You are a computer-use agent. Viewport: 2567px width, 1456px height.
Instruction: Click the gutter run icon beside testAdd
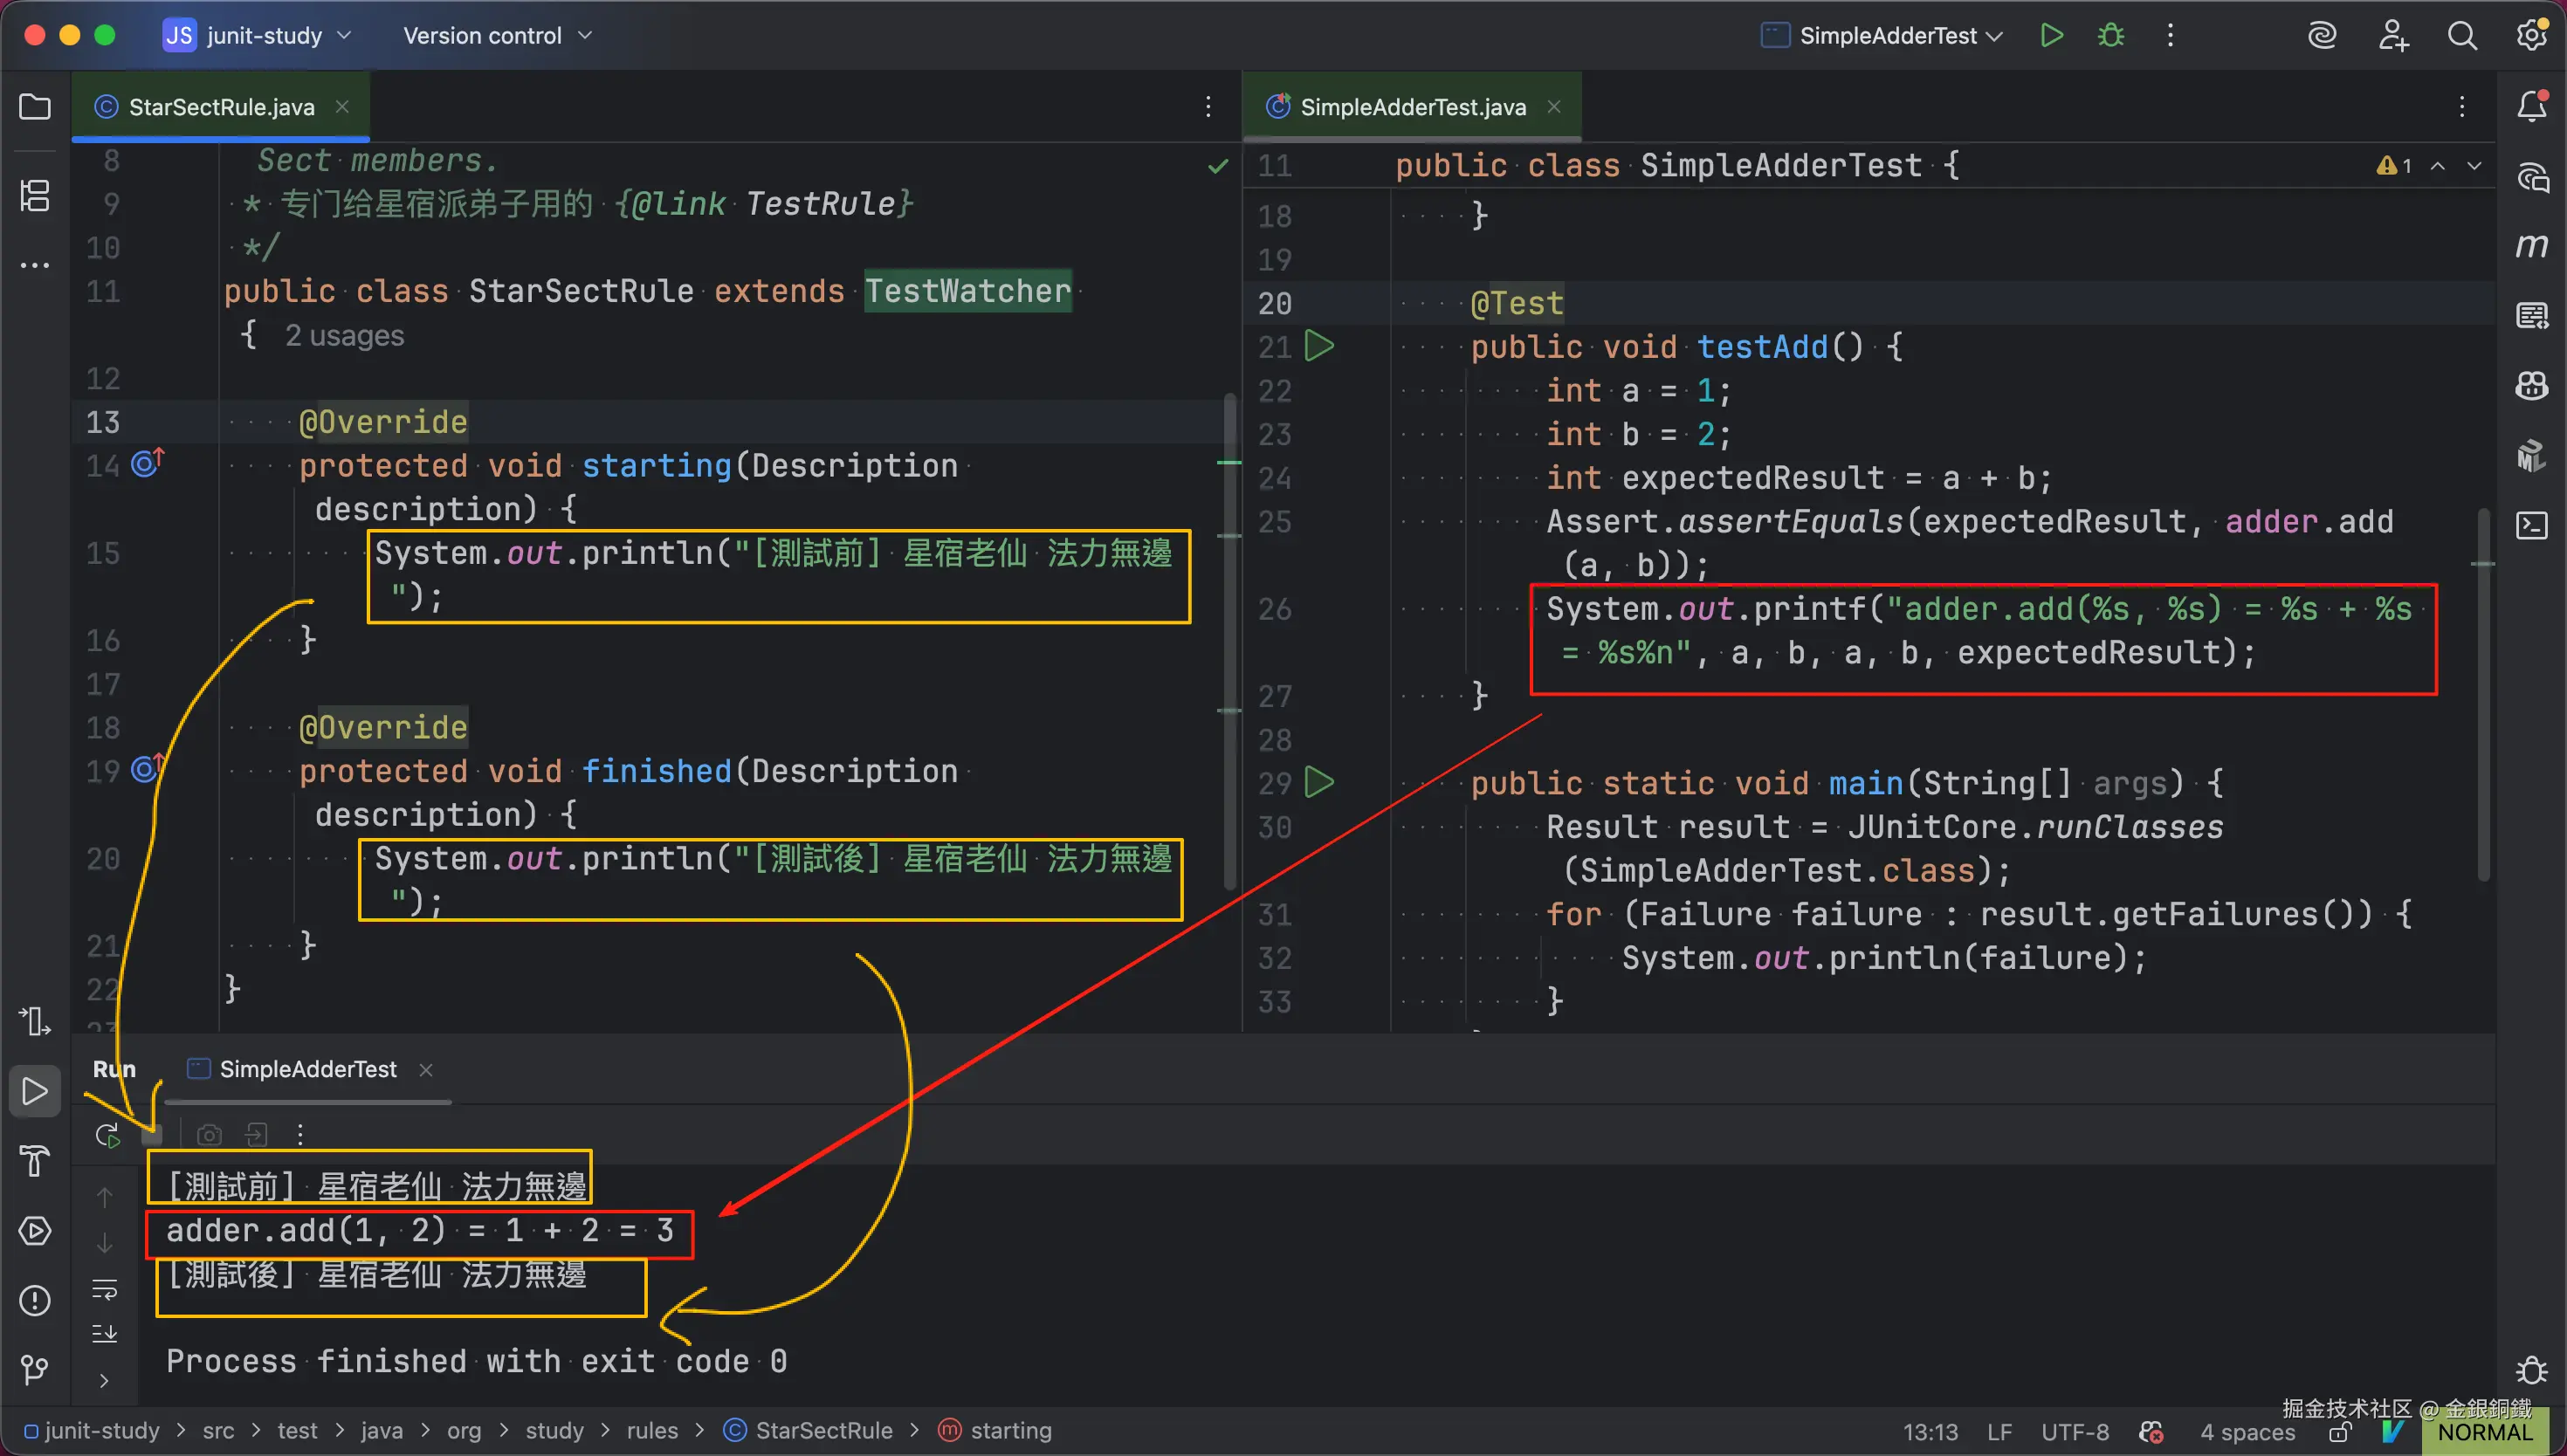pyautogui.click(x=1320, y=347)
